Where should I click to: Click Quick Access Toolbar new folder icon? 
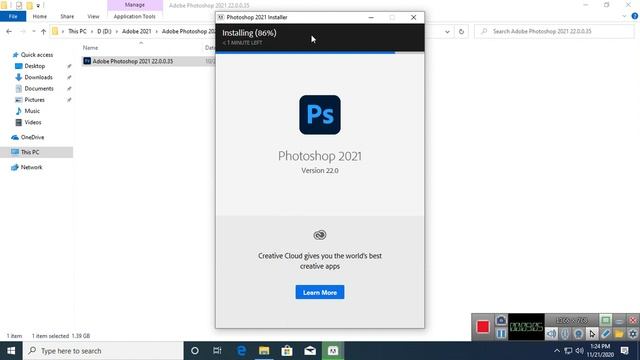click(x=29, y=5)
